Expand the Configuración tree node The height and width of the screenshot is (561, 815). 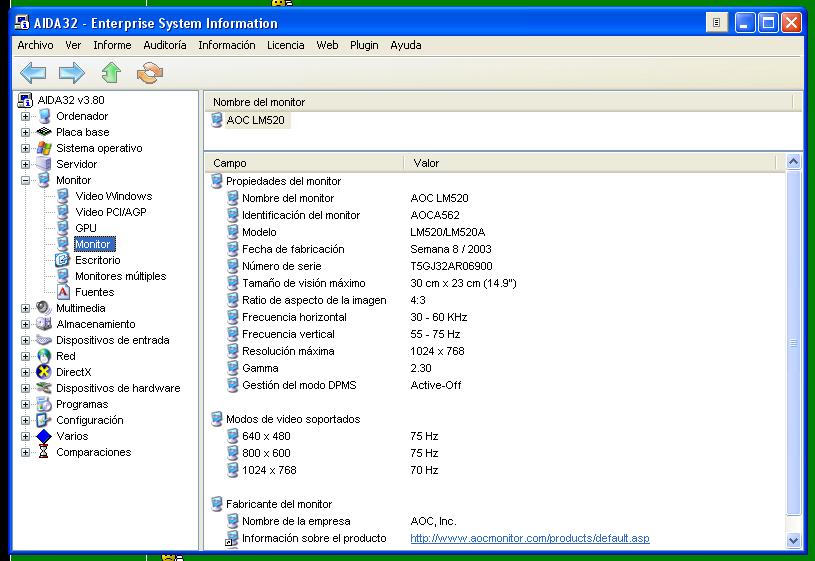tap(25, 420)
